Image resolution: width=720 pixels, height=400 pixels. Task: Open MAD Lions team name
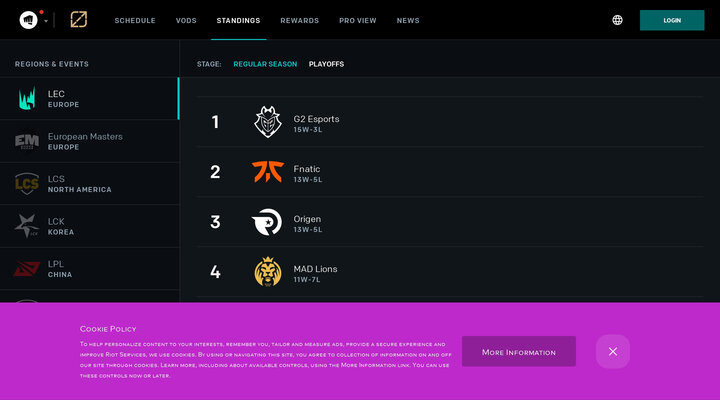[315, 269]
